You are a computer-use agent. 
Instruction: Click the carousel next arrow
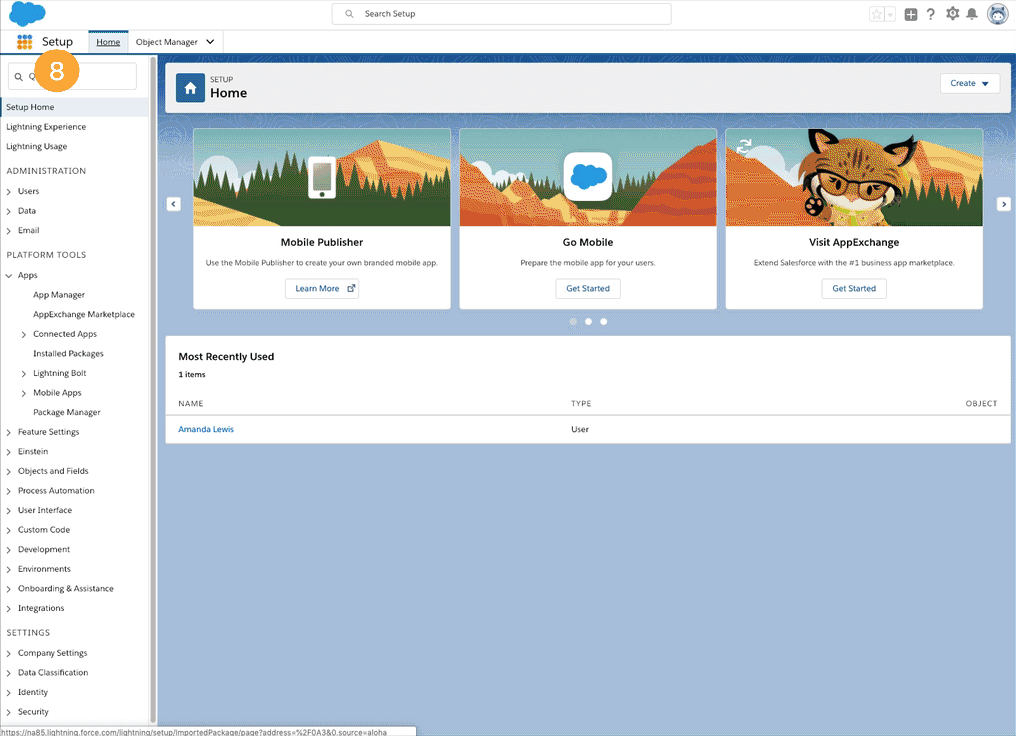pyautogui.click(x=1004, y=204)
